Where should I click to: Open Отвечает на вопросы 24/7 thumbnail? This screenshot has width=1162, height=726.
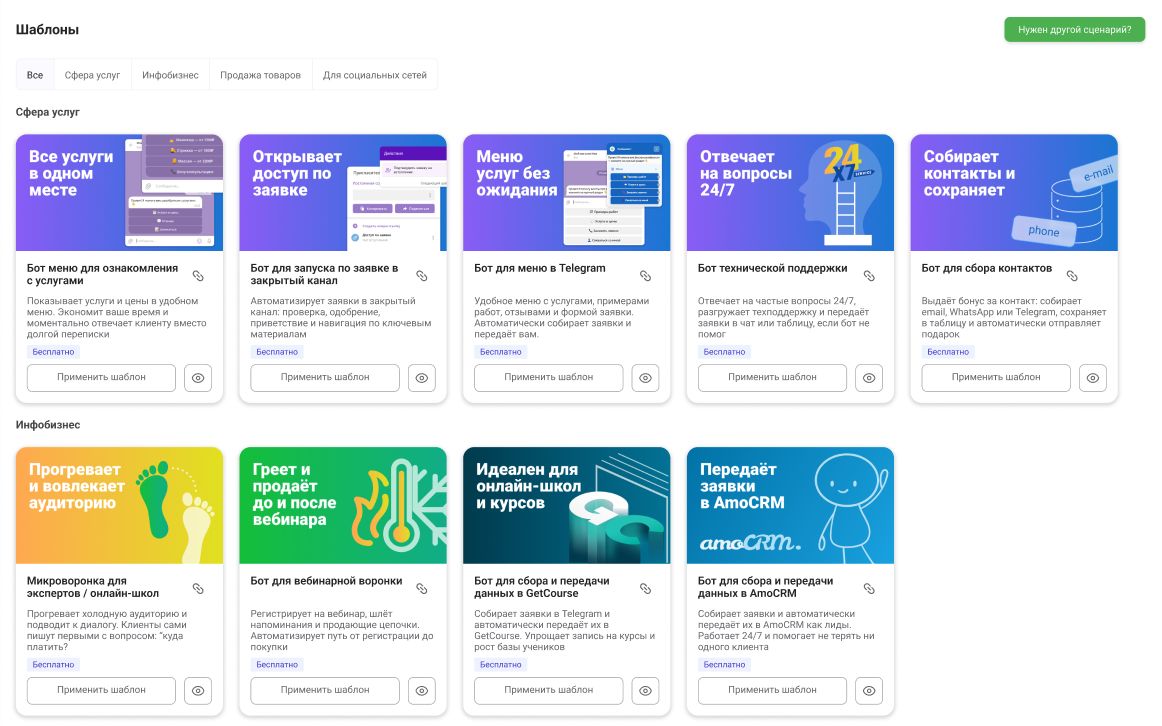point(790,192)
